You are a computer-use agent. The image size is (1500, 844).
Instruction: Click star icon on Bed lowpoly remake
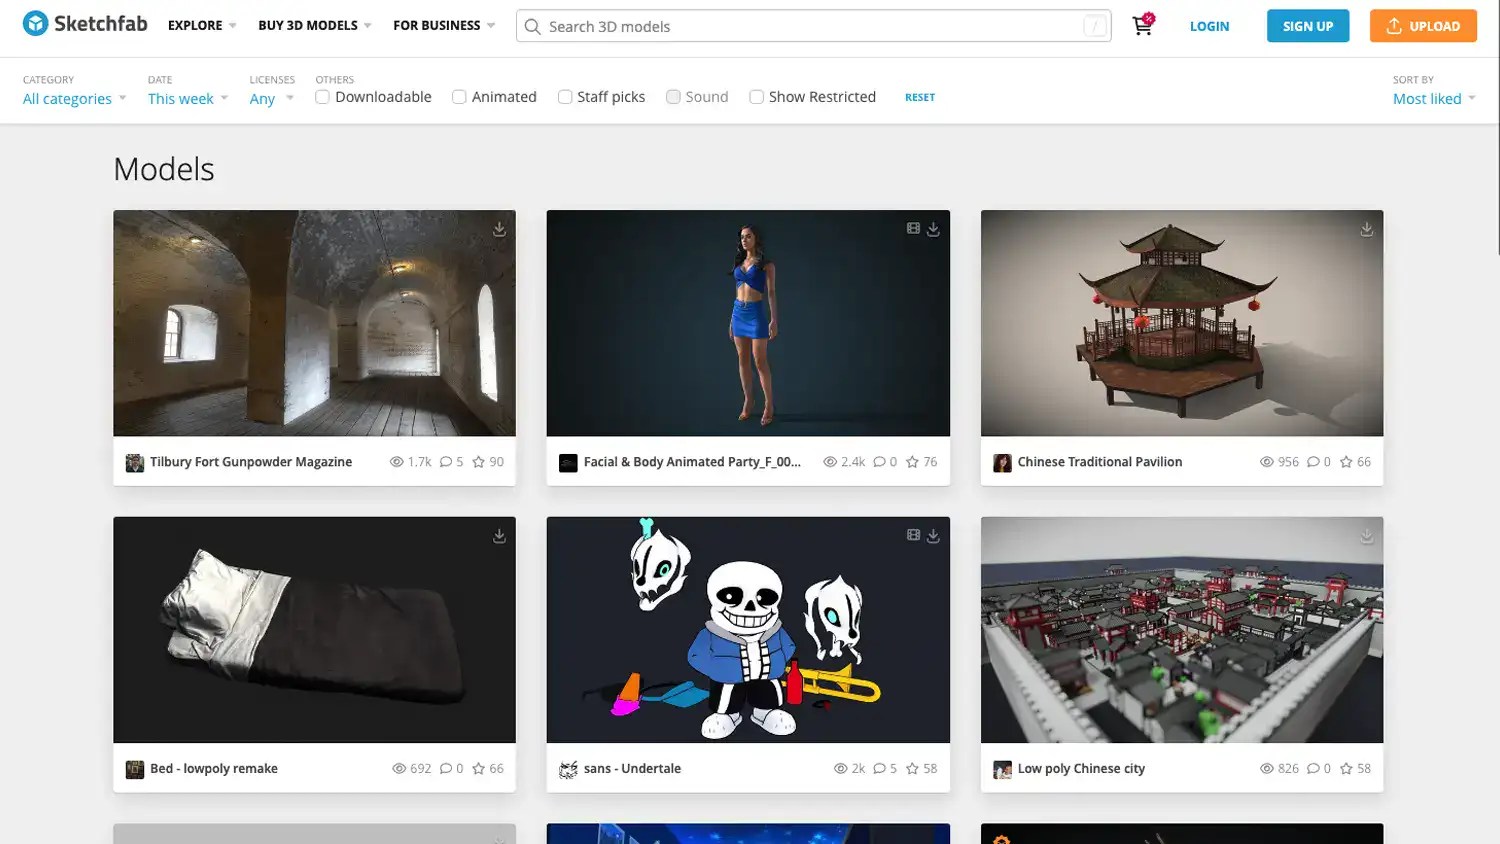(478, 769)
